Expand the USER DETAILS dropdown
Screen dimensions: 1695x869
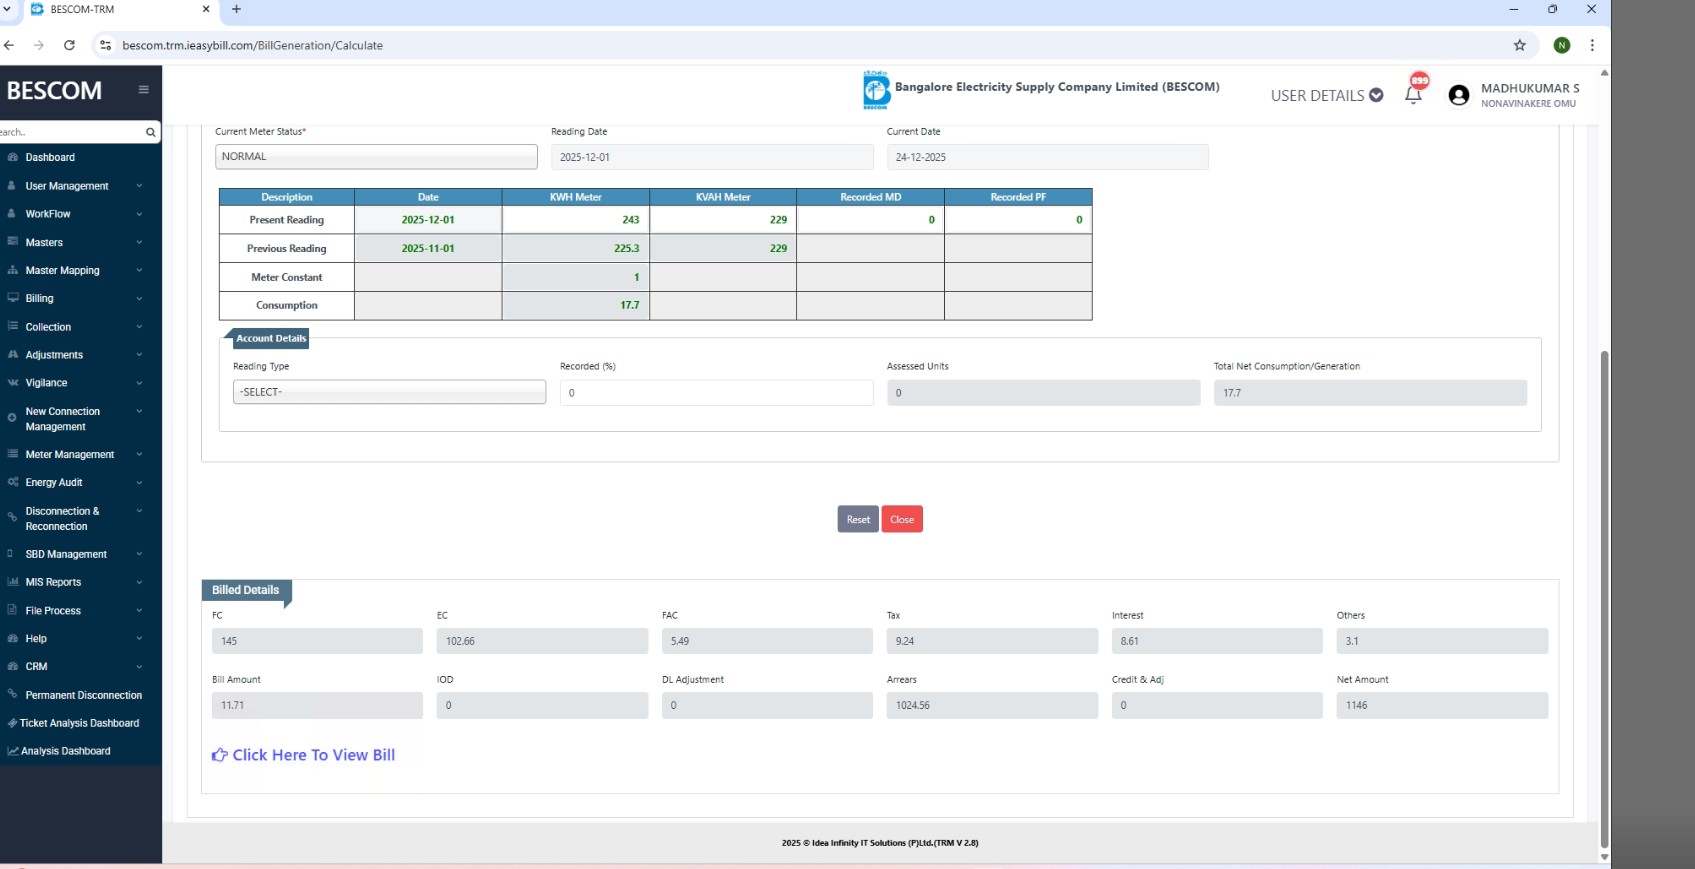[1326, 95]
